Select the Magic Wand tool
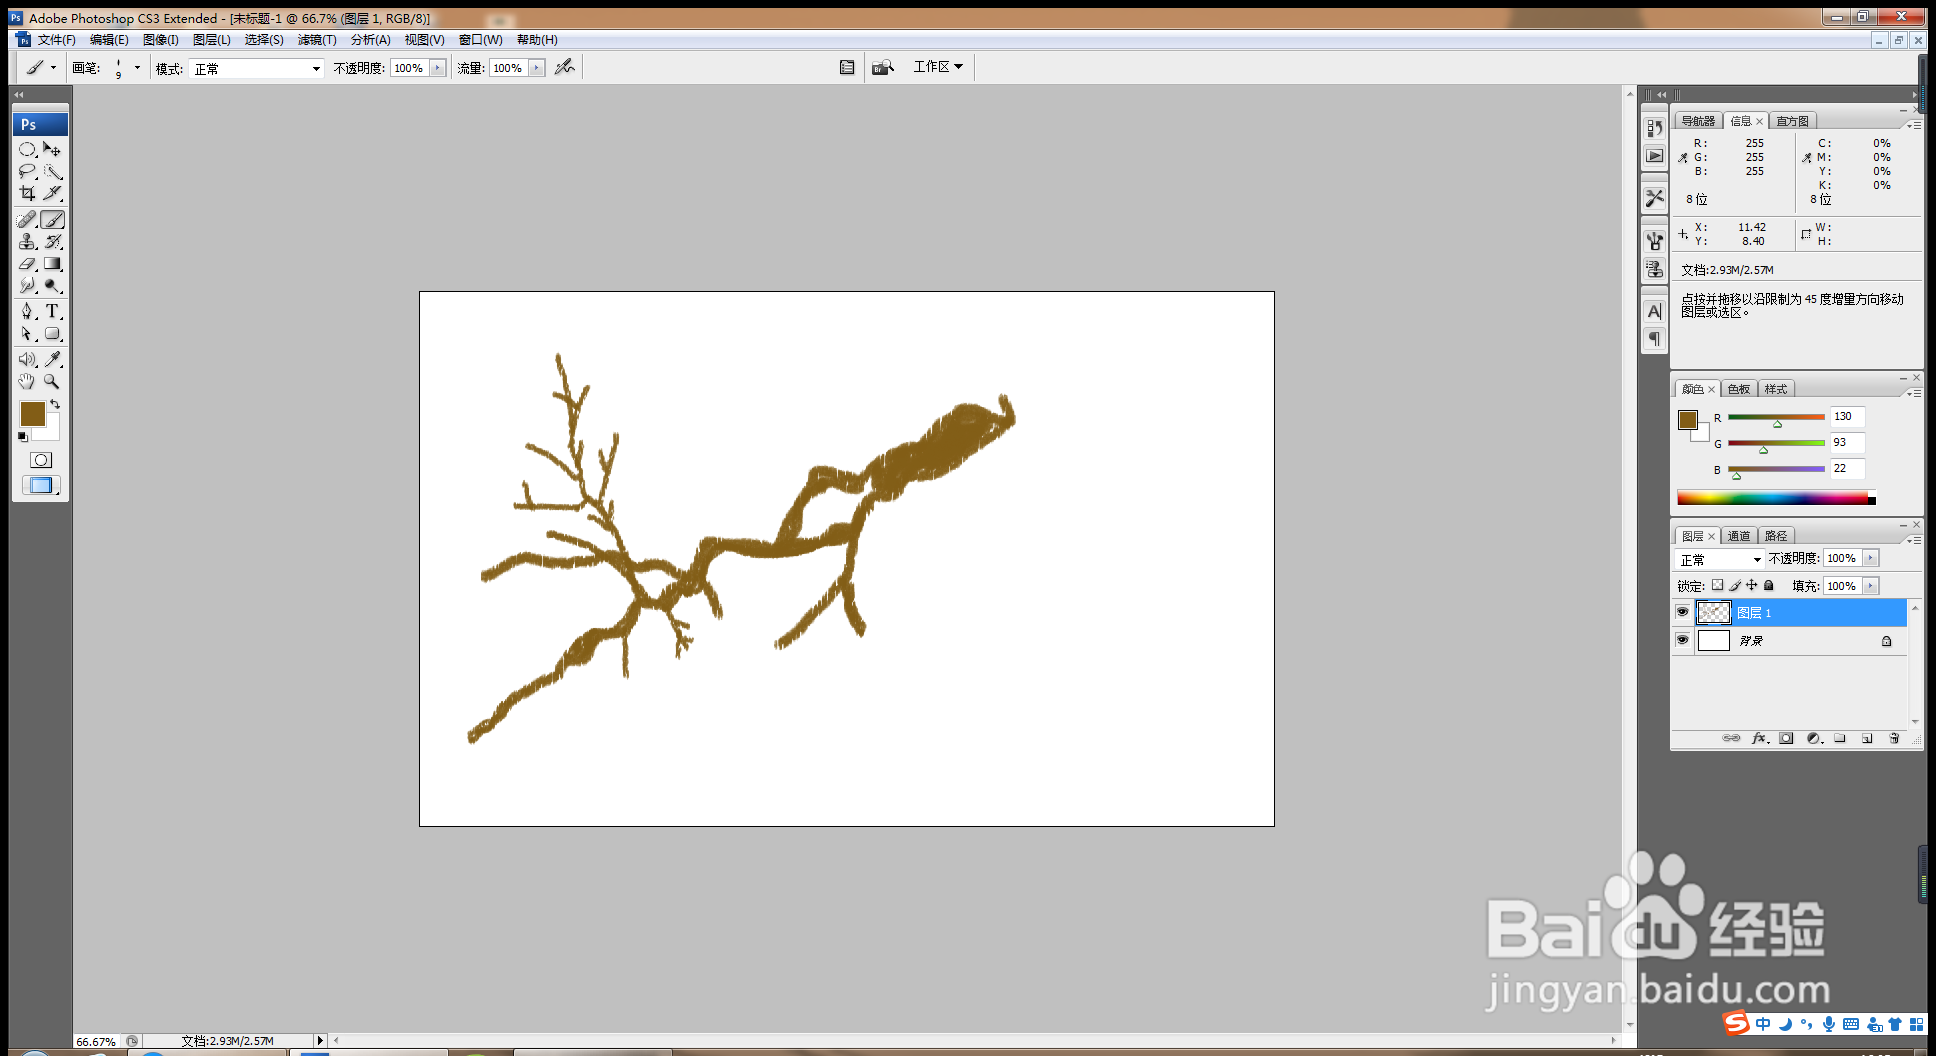 coord(53,172)
